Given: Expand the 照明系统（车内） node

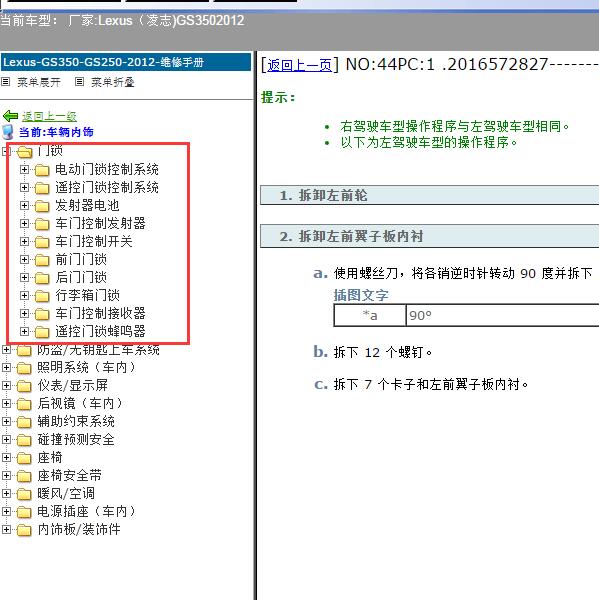Looking at the screenshot, I should 6,367.
